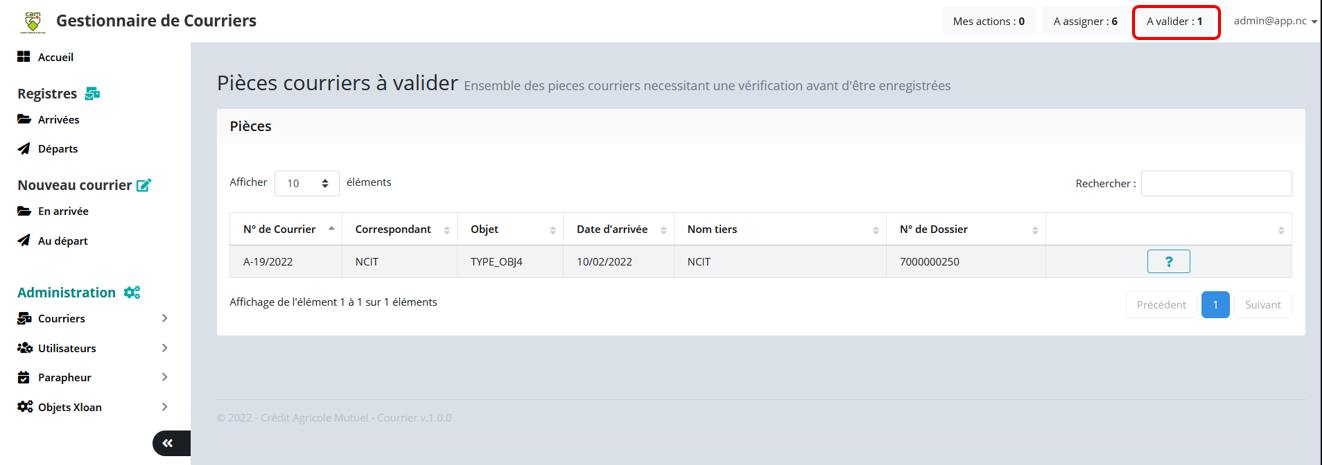Open the admin@app.nc user dropdown
Screen dimensions: 1322x465
tap(1275, 21)
